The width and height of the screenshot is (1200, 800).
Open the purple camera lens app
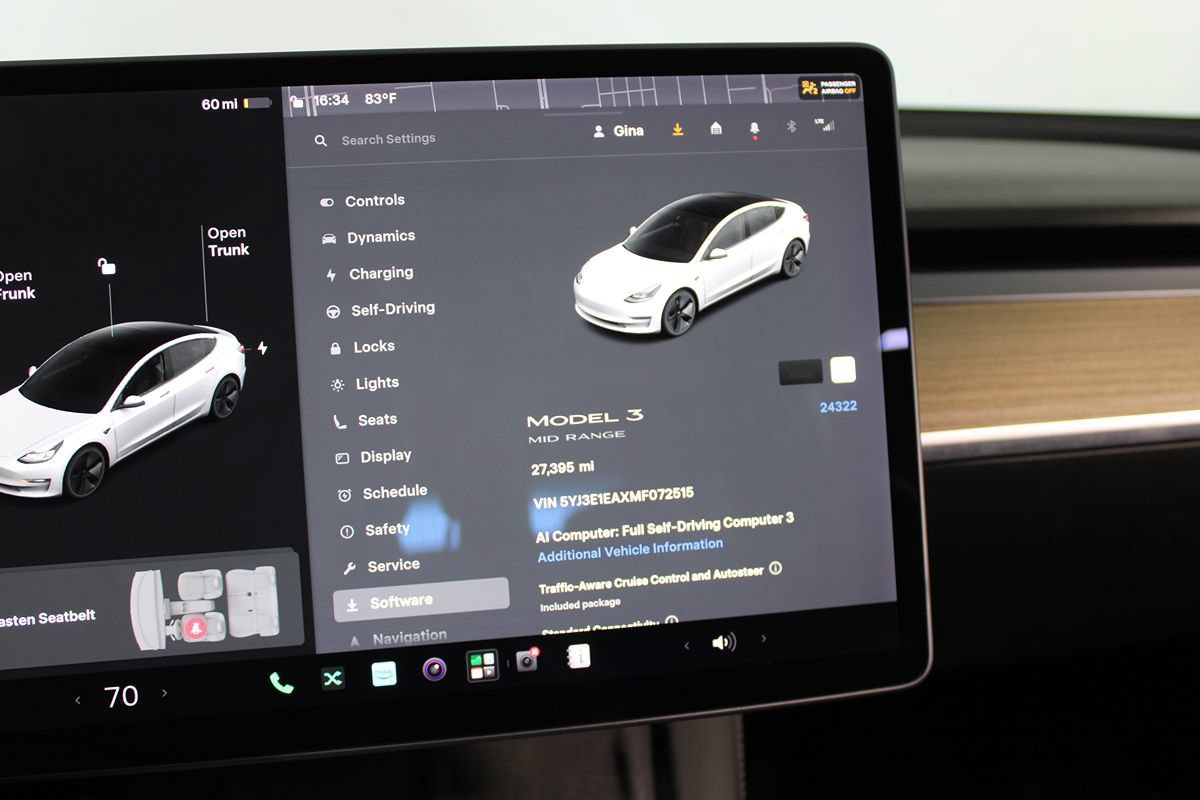coord(434,669)
